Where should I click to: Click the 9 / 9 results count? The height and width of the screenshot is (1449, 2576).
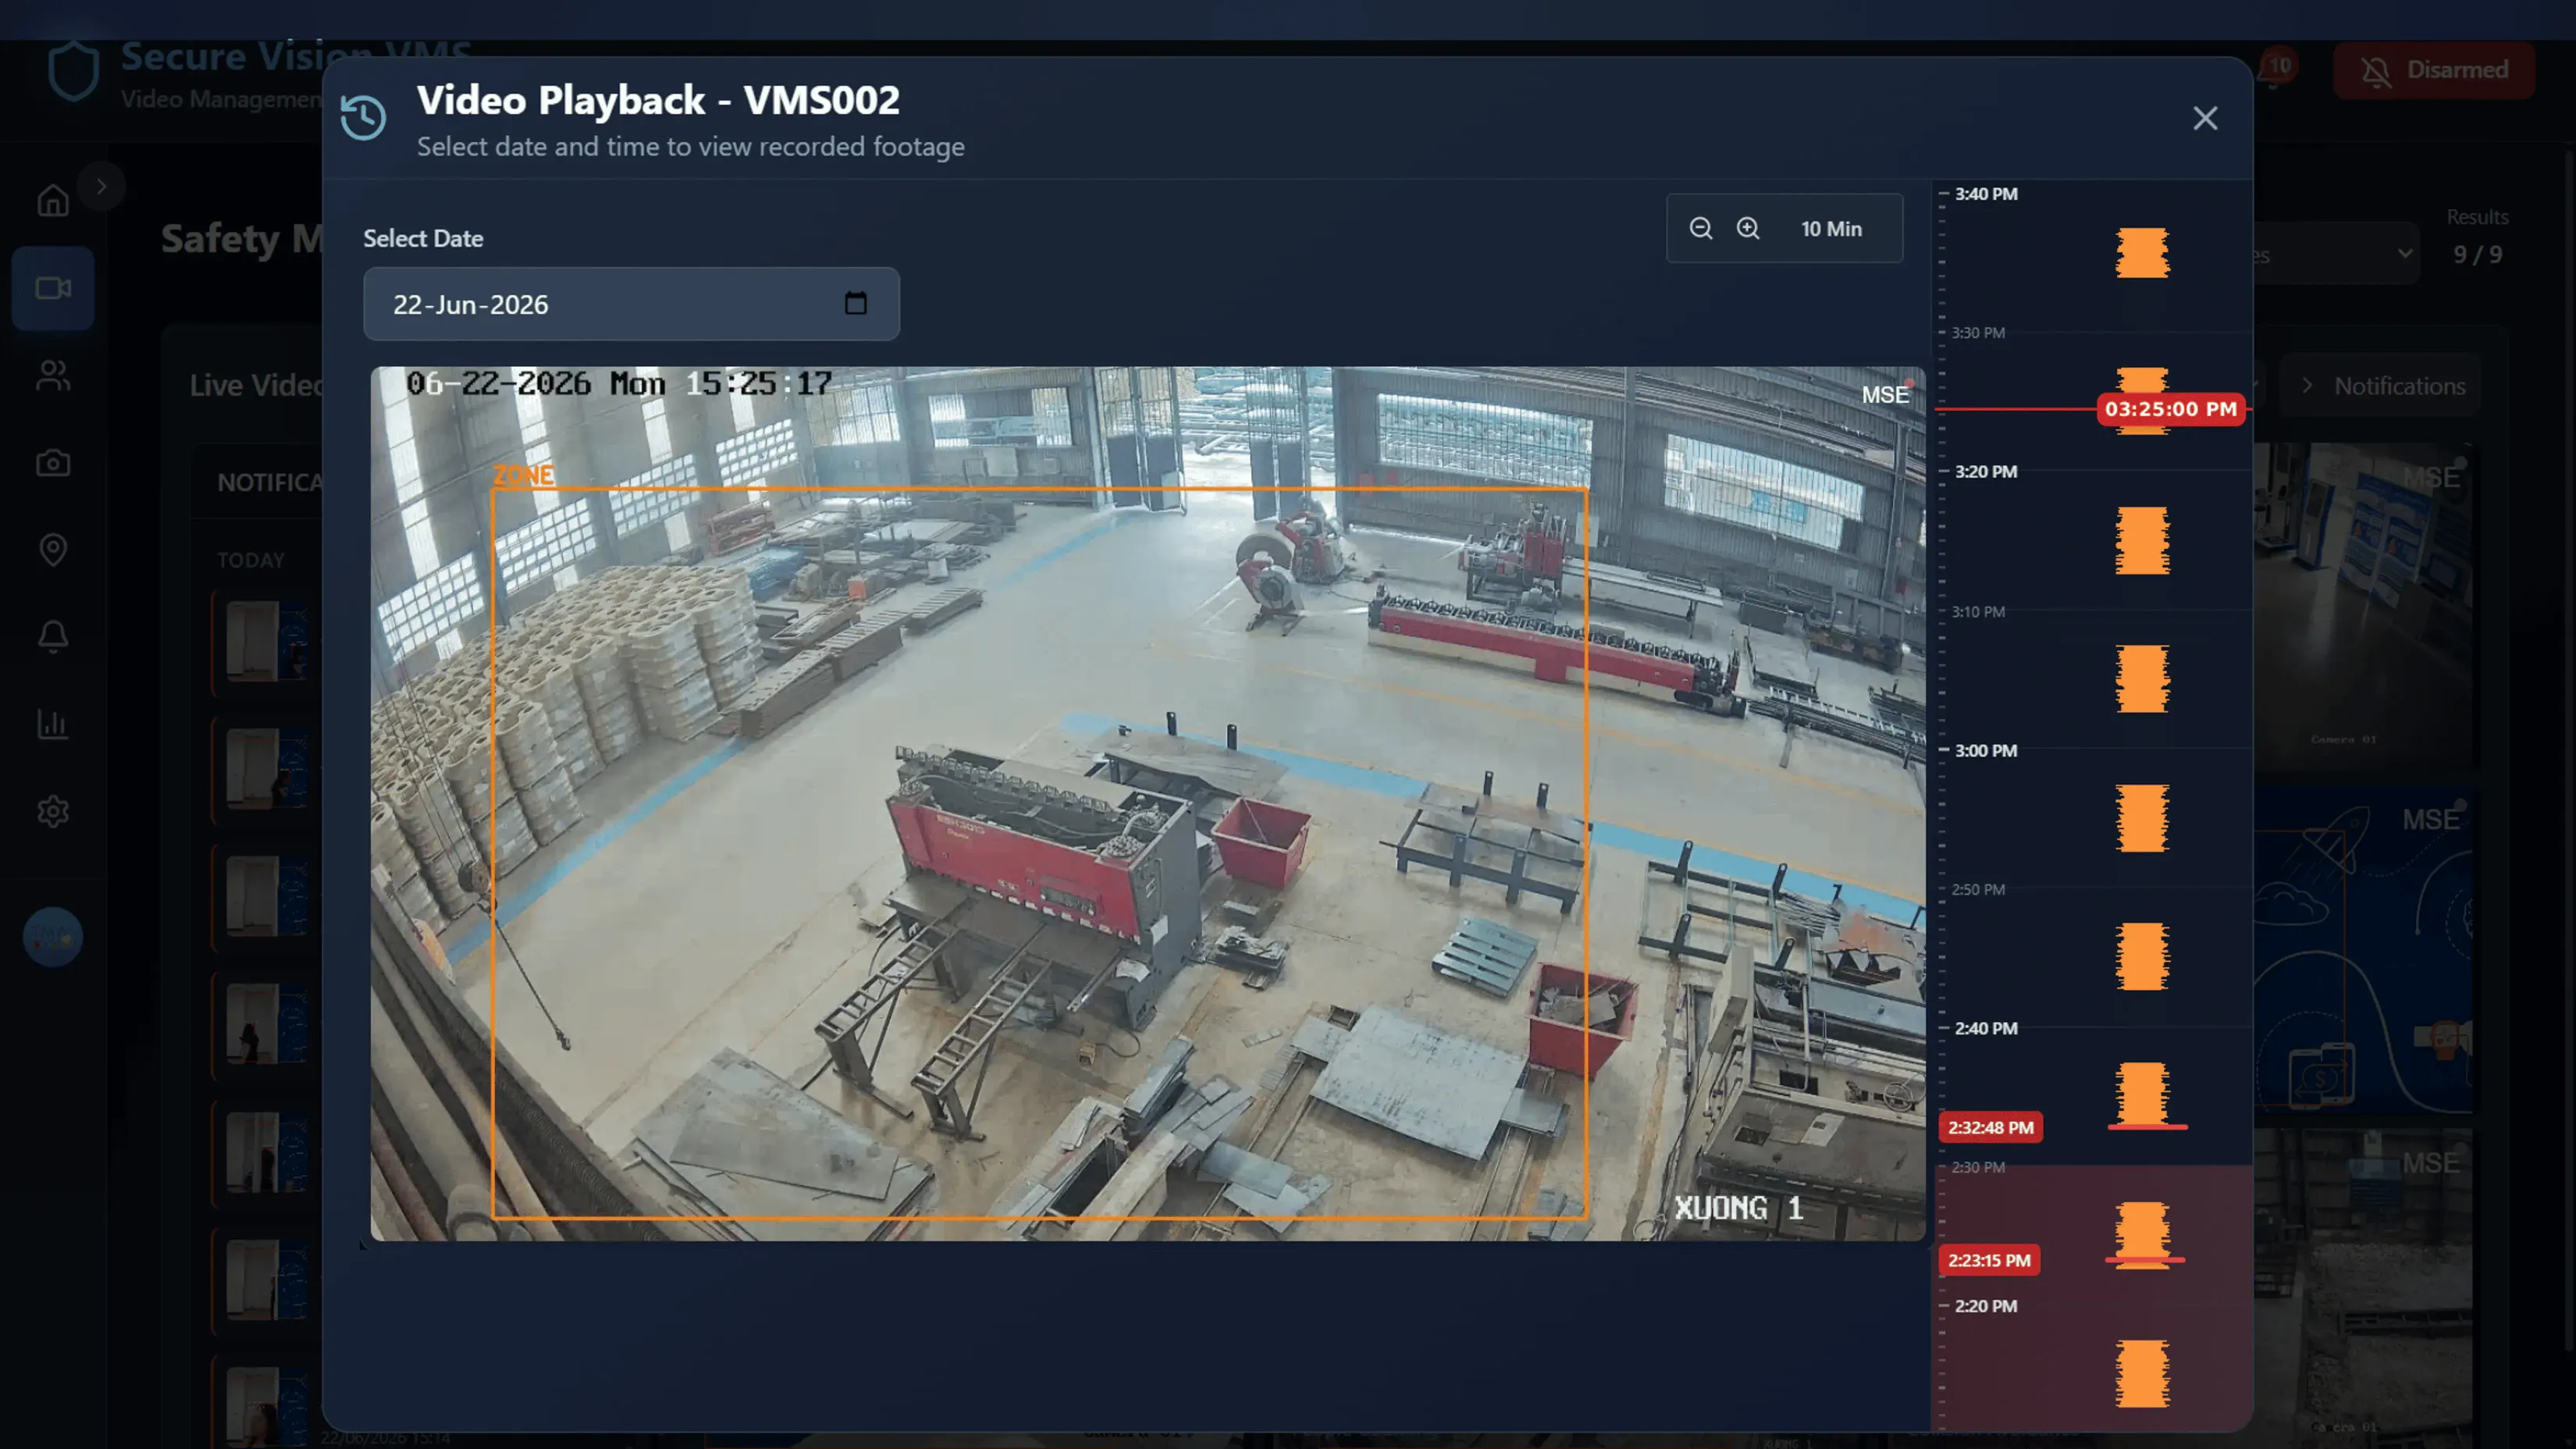click(x=2477, y=254)
